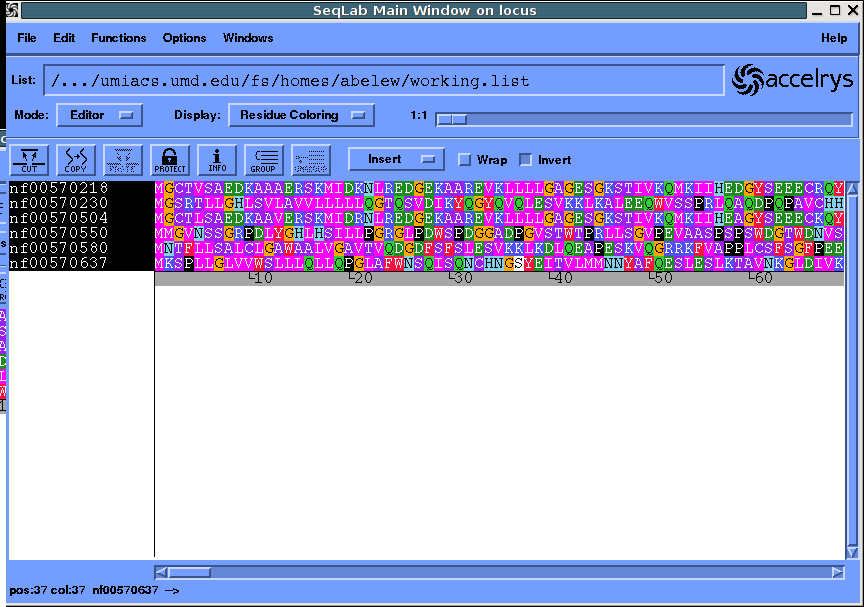The height and width of the screenshot is (607, 864).
Task: Click the ruler mark labeled 60
Action: [760, 278]
